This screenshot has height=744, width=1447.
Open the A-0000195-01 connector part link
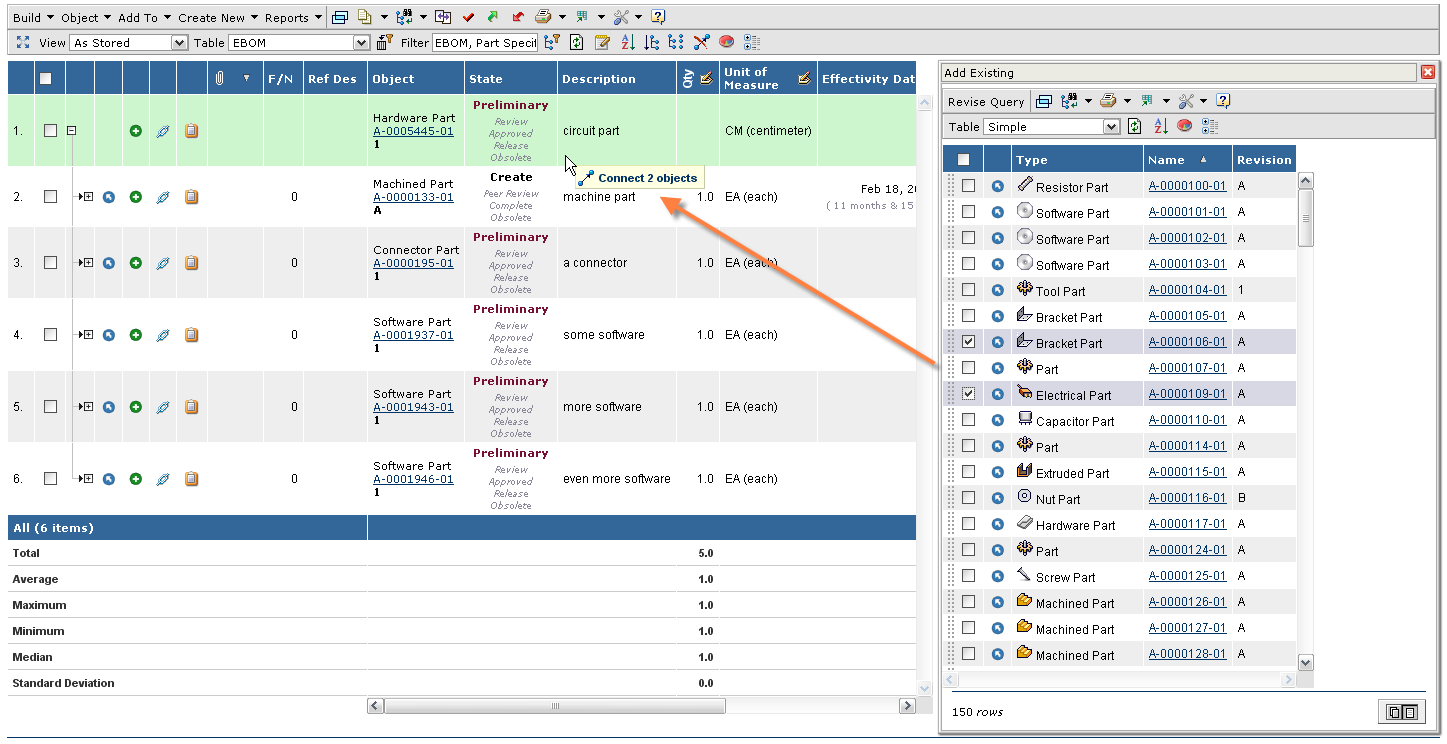[x=413, y=263]
